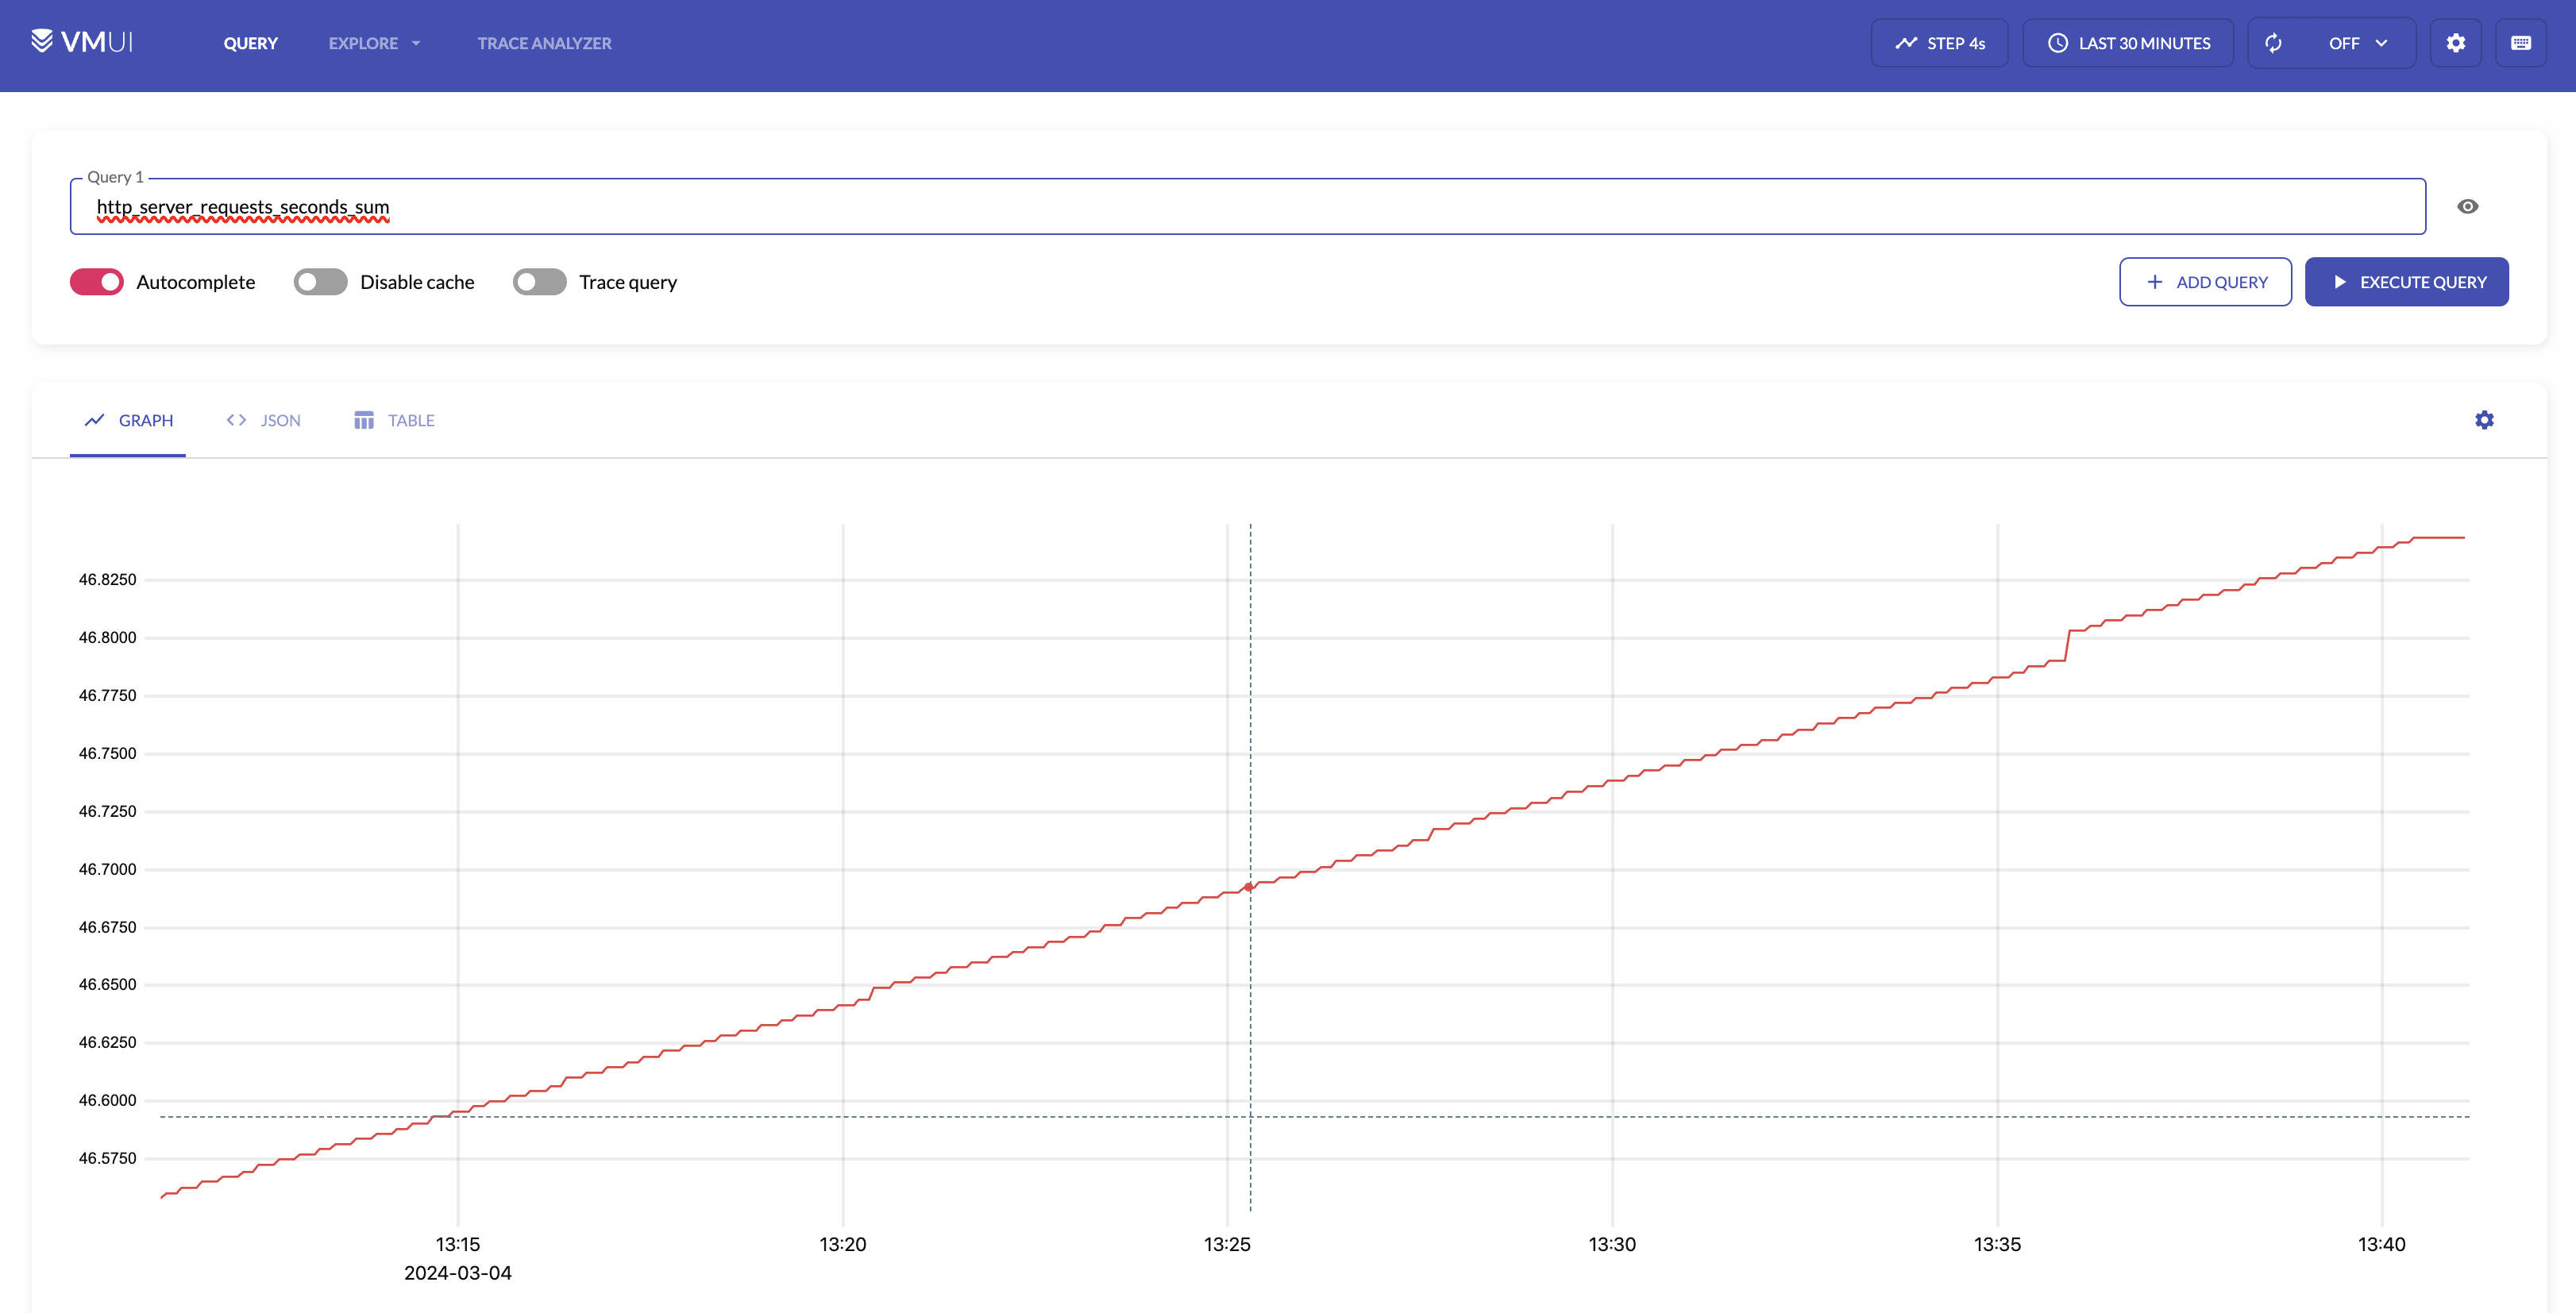Click the refresh dashboard icon
The image size is (2576, 1313).
click(x=2273, y=43)
